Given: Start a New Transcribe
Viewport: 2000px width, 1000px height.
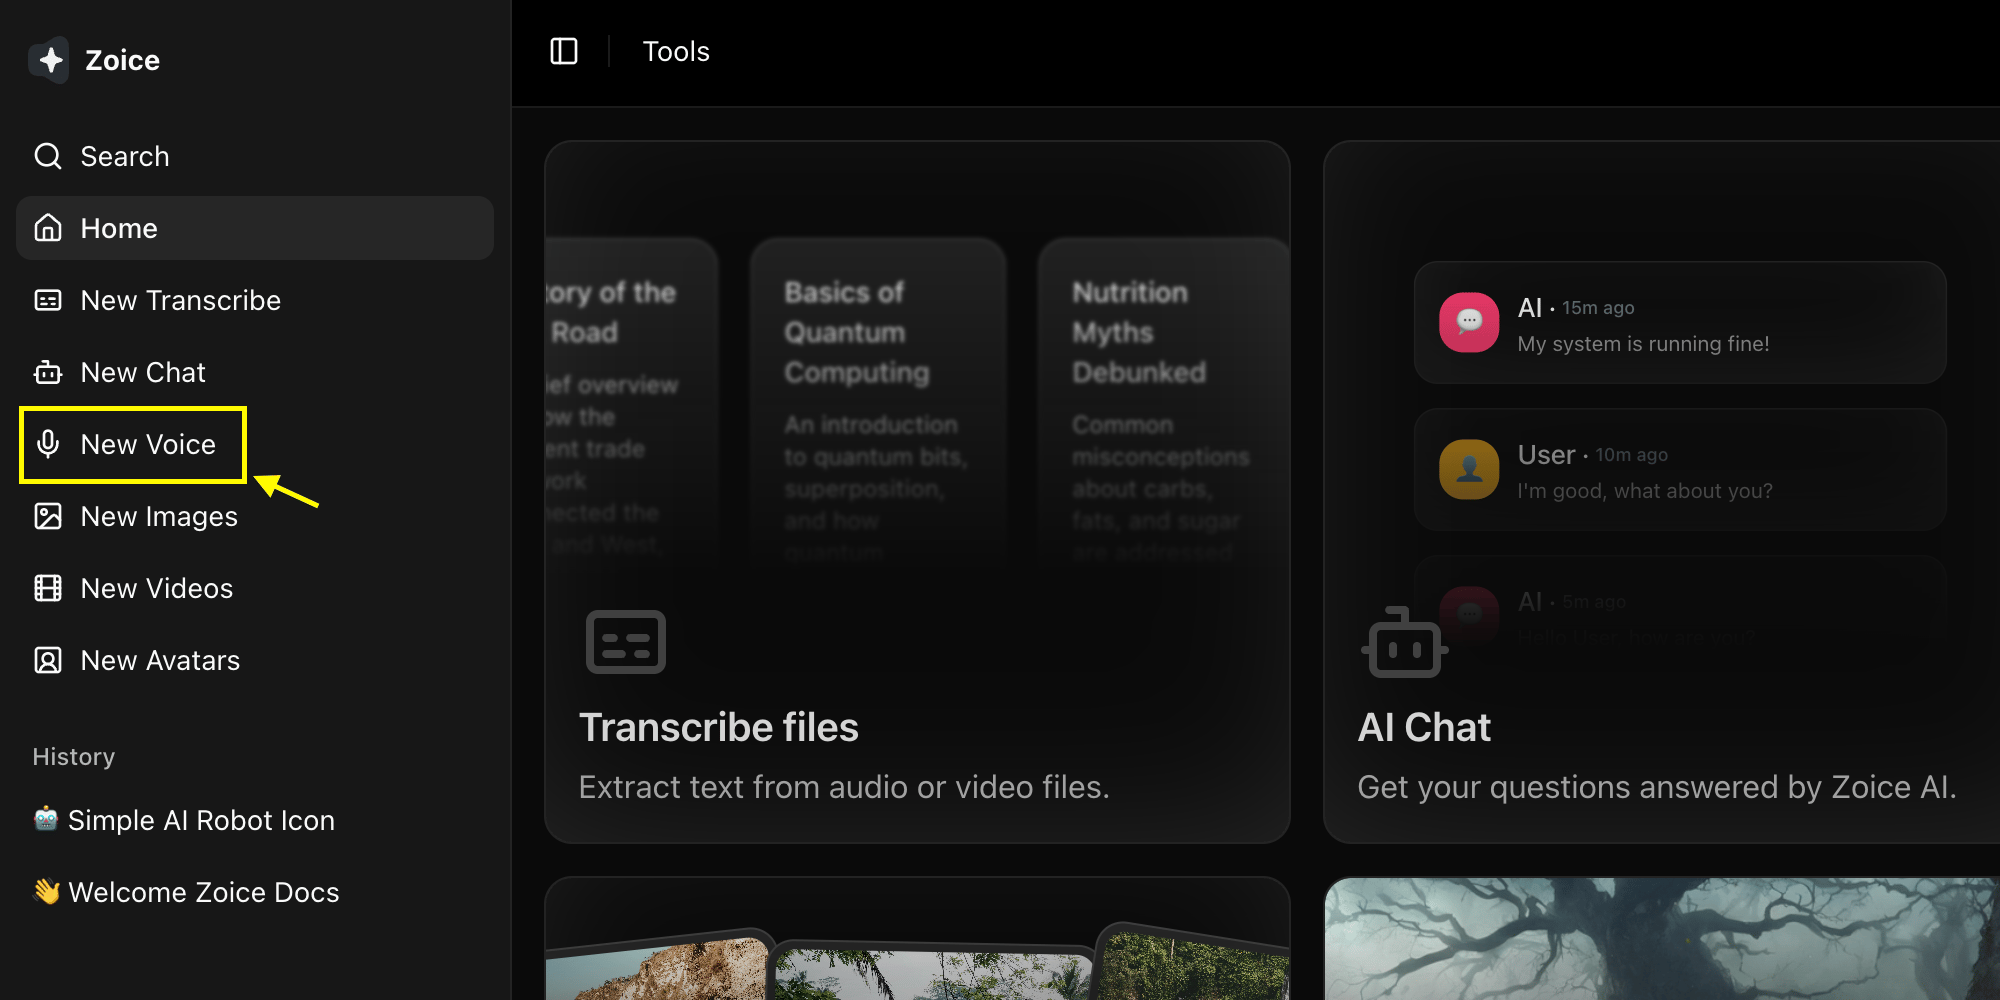Looking at the screenshot, I should pos(255,300).
